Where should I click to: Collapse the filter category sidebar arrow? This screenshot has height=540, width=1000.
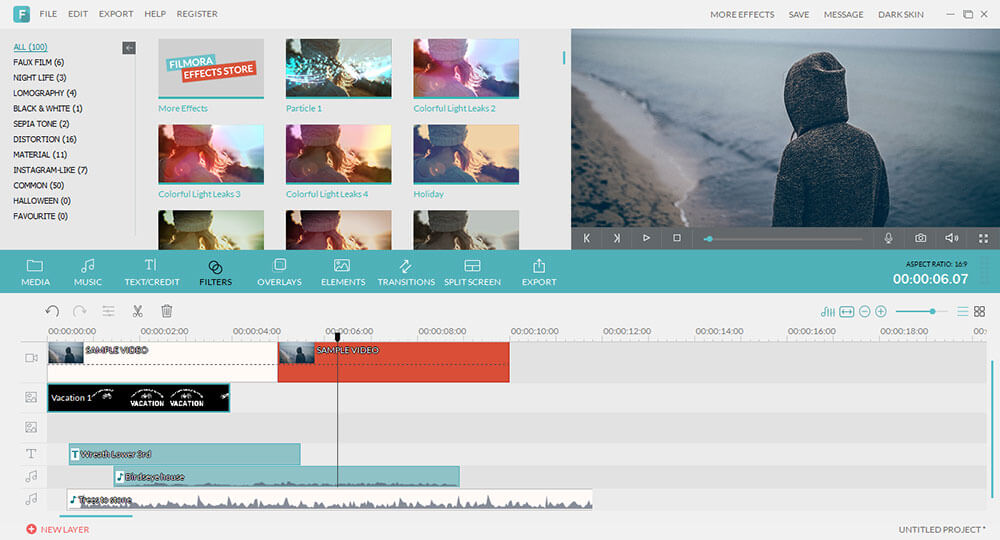tap(129, 47)
